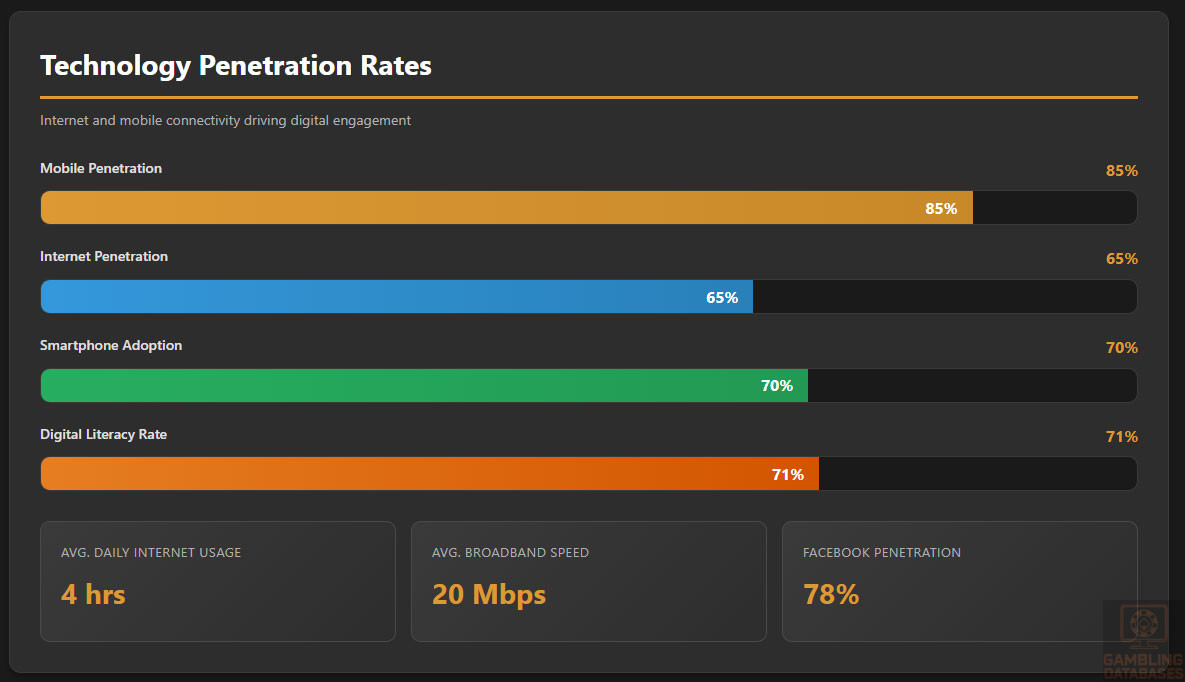Select the Mobile Penetration label
Viewport: 1185px width, 682px height.
101,168
